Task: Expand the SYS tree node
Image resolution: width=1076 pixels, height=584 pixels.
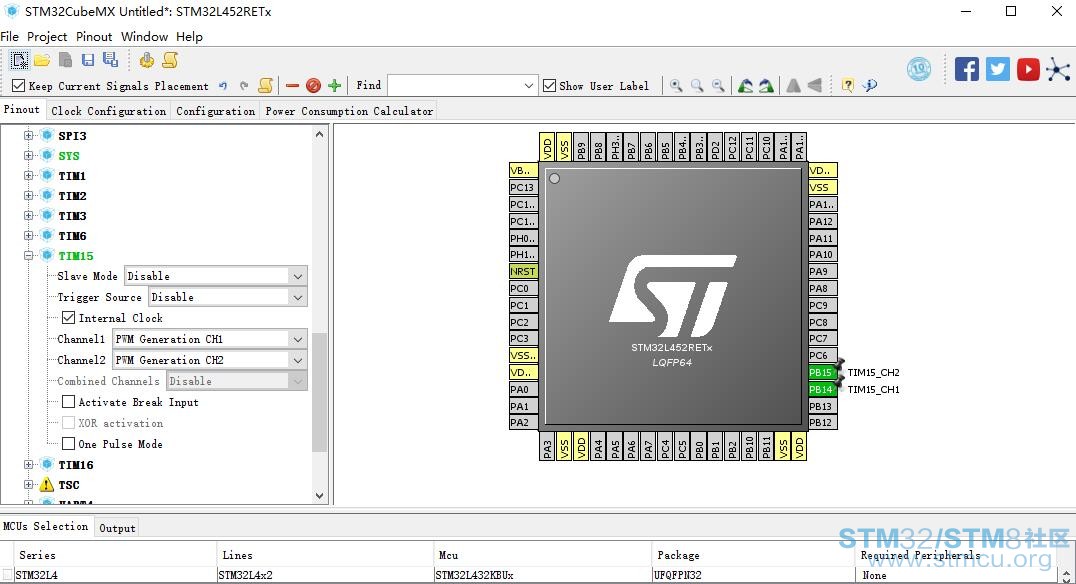Action: pos(29,156)
